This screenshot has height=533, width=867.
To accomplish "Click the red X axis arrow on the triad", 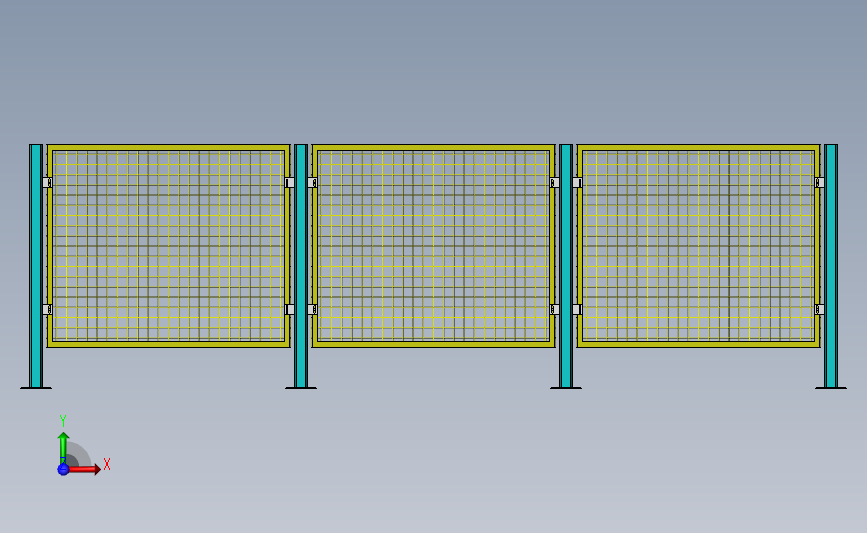I will pos(84,469).
